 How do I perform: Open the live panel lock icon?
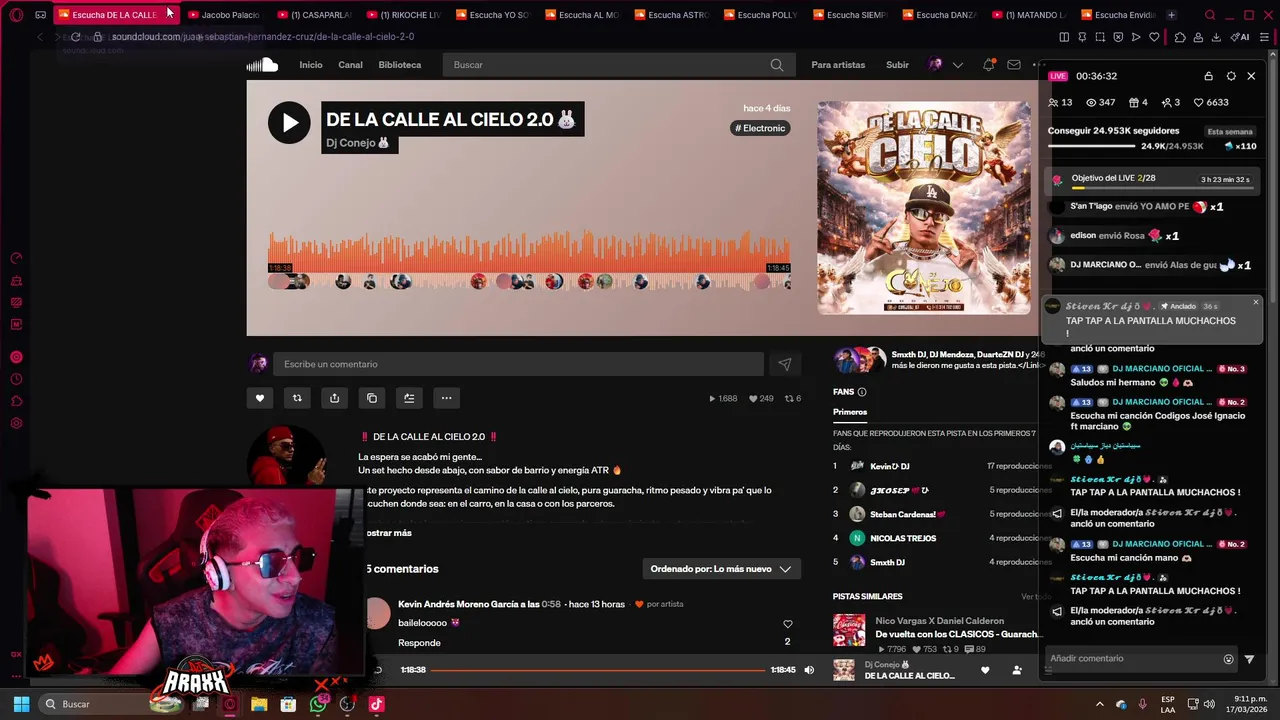tap(1208, 76)
